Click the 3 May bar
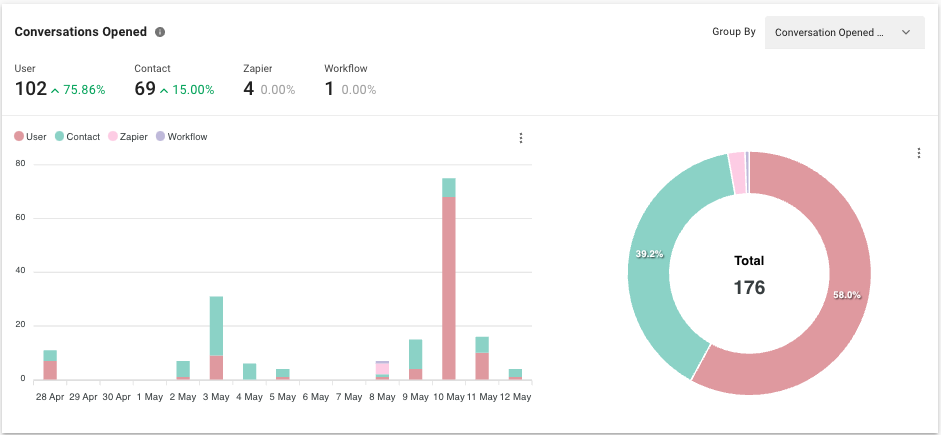941x435 pixels. coord(216,340)
